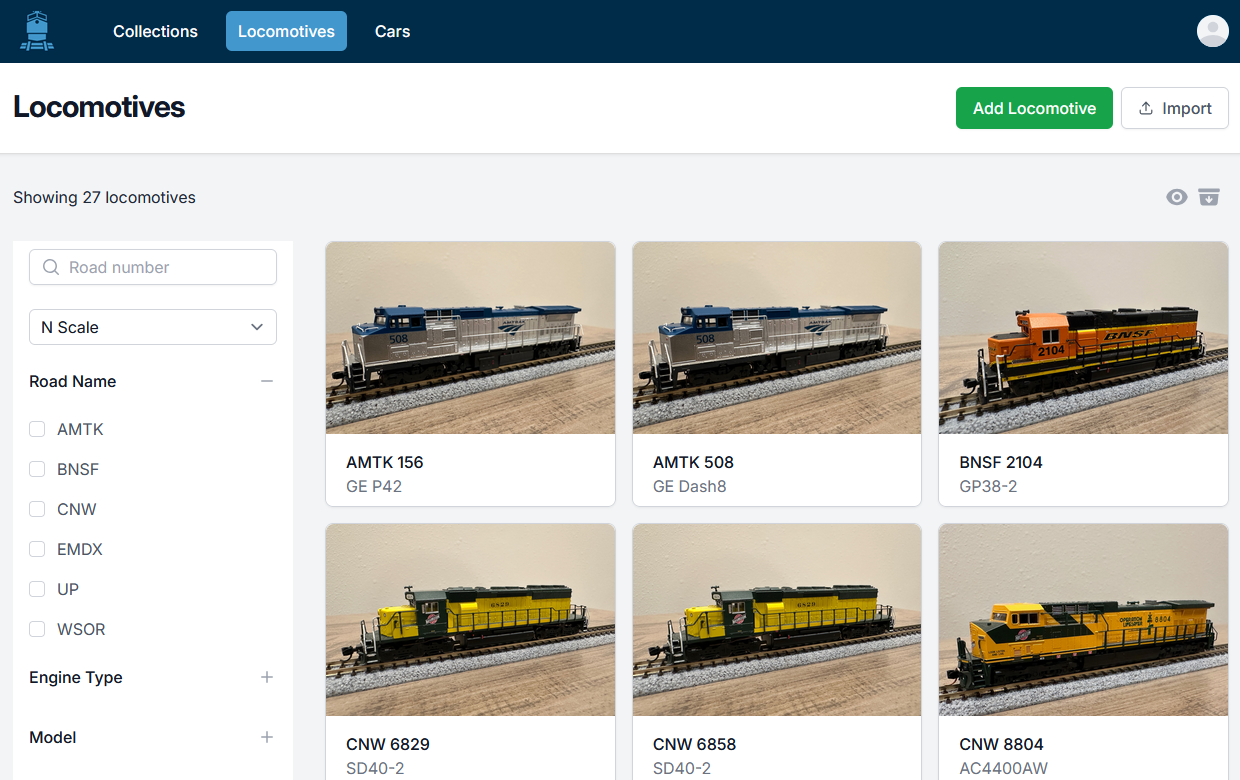Click the Road number search input
The height and width of the screenshot is (780, 1240).
tap(152, 267)
